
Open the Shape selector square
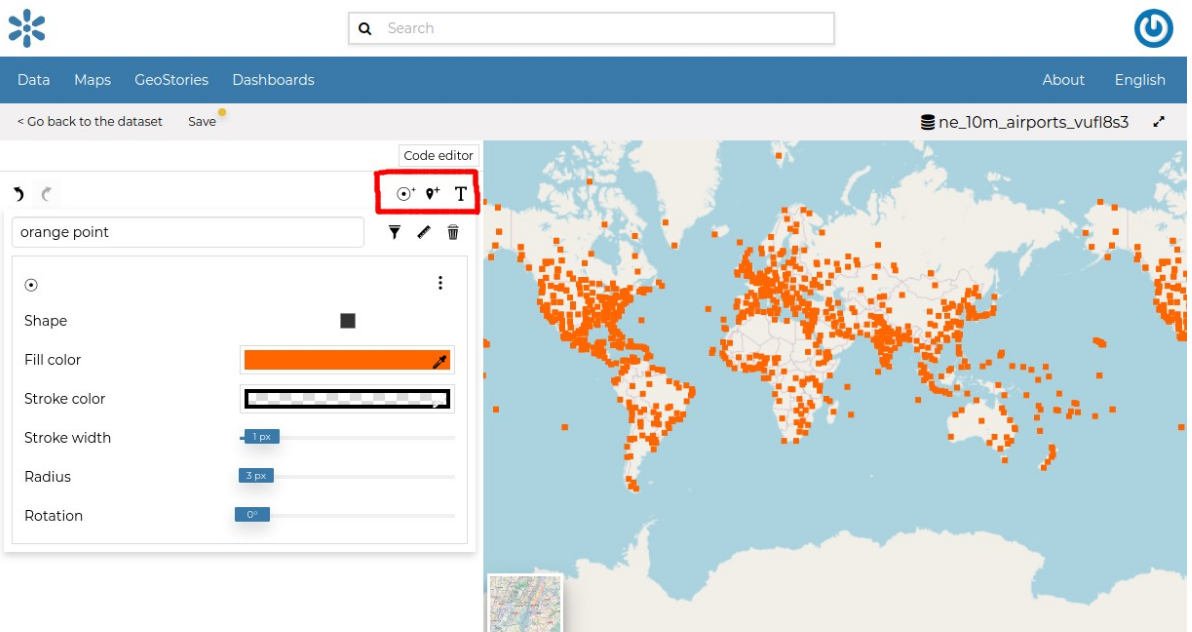348,321
